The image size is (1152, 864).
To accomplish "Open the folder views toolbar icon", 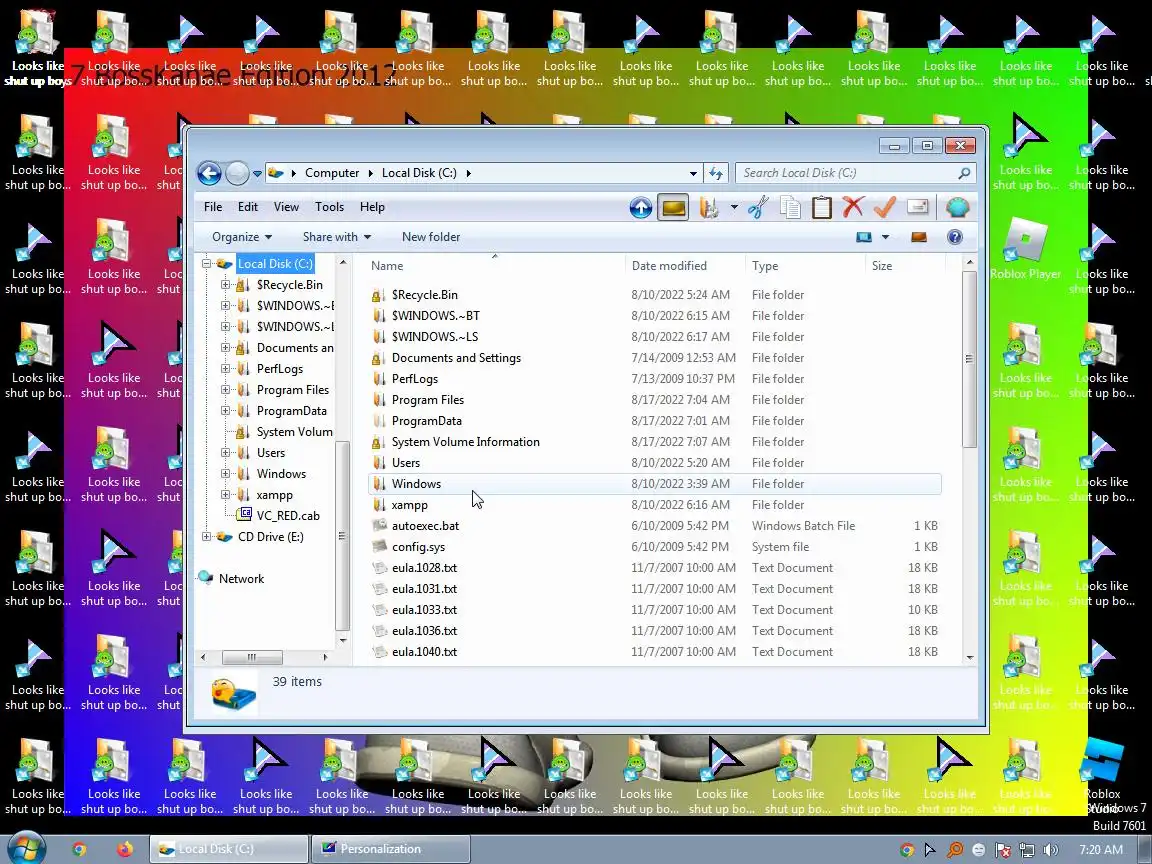I will click(x=709, y=208).
